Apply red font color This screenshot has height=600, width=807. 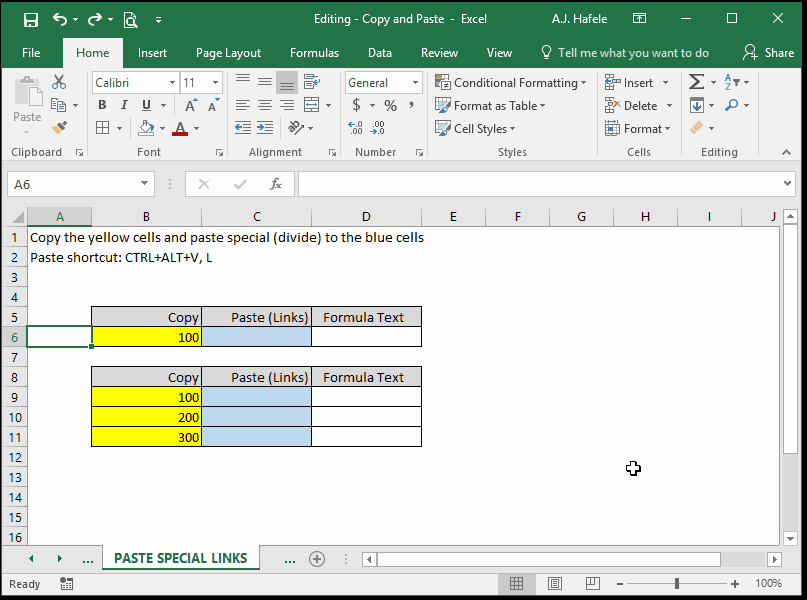(x=180, y=128)
